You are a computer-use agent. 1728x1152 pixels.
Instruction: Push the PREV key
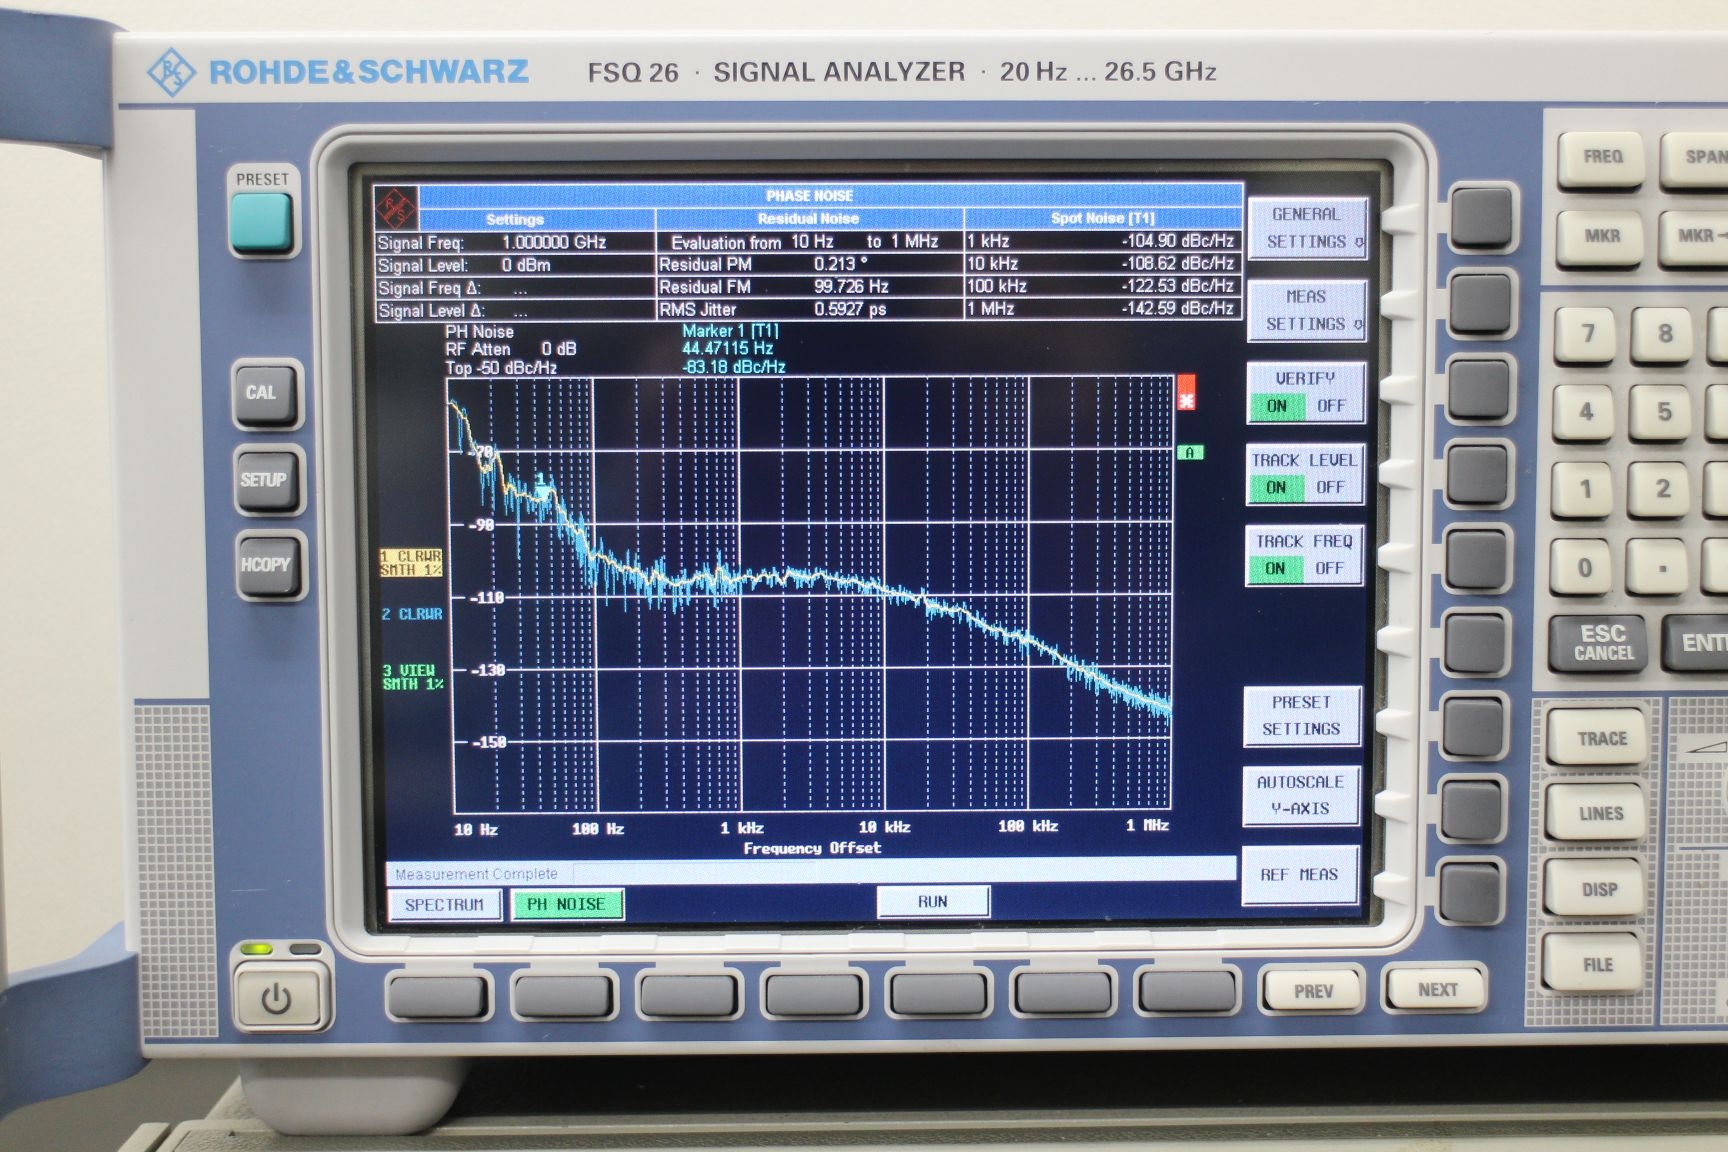[1313, 990]
